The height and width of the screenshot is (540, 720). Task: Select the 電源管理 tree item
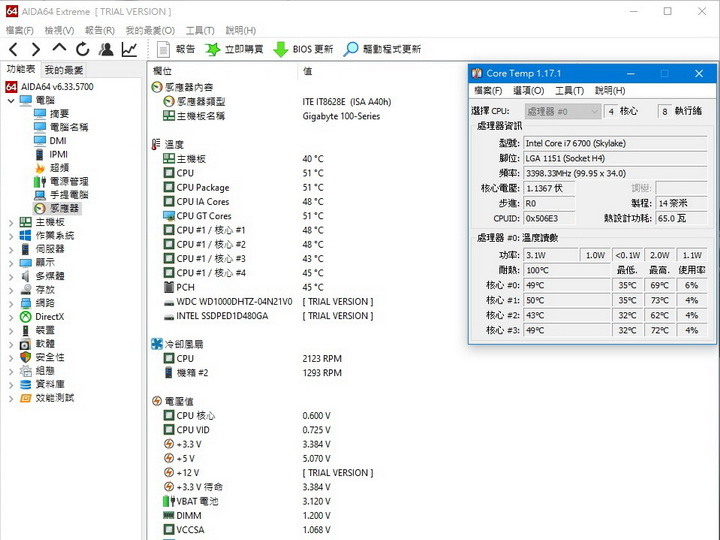coord(69,181)
